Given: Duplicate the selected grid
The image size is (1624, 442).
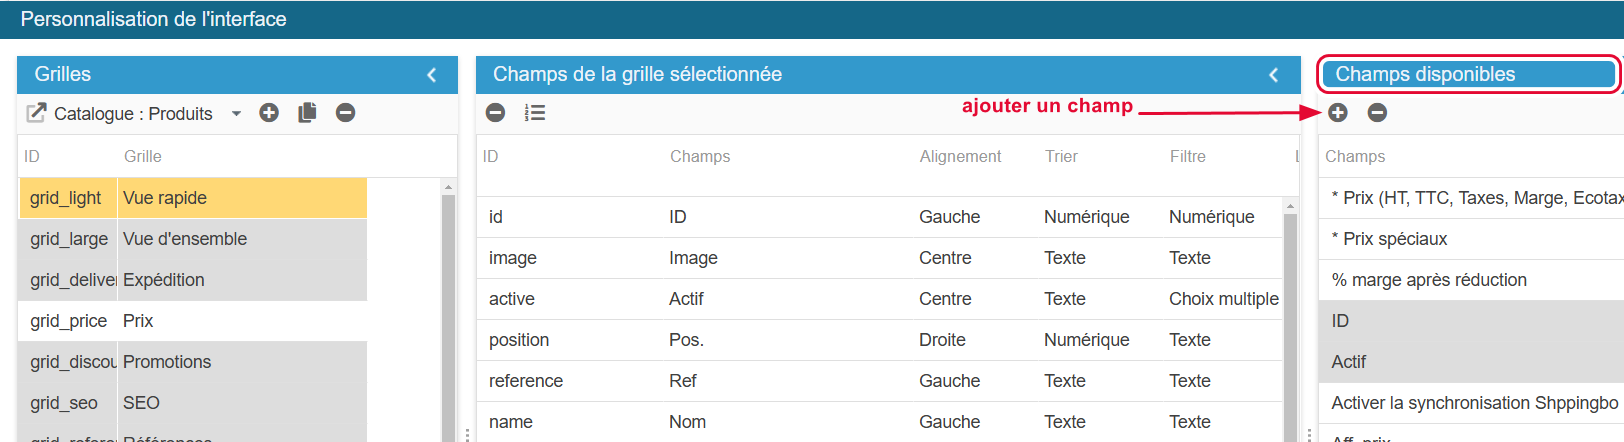Looking at the screenshot, I should [307, 113].
